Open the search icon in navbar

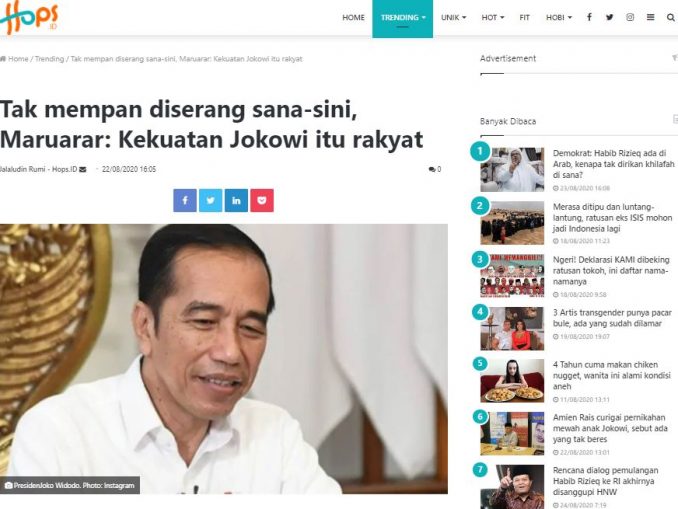[x=670, y=17]
